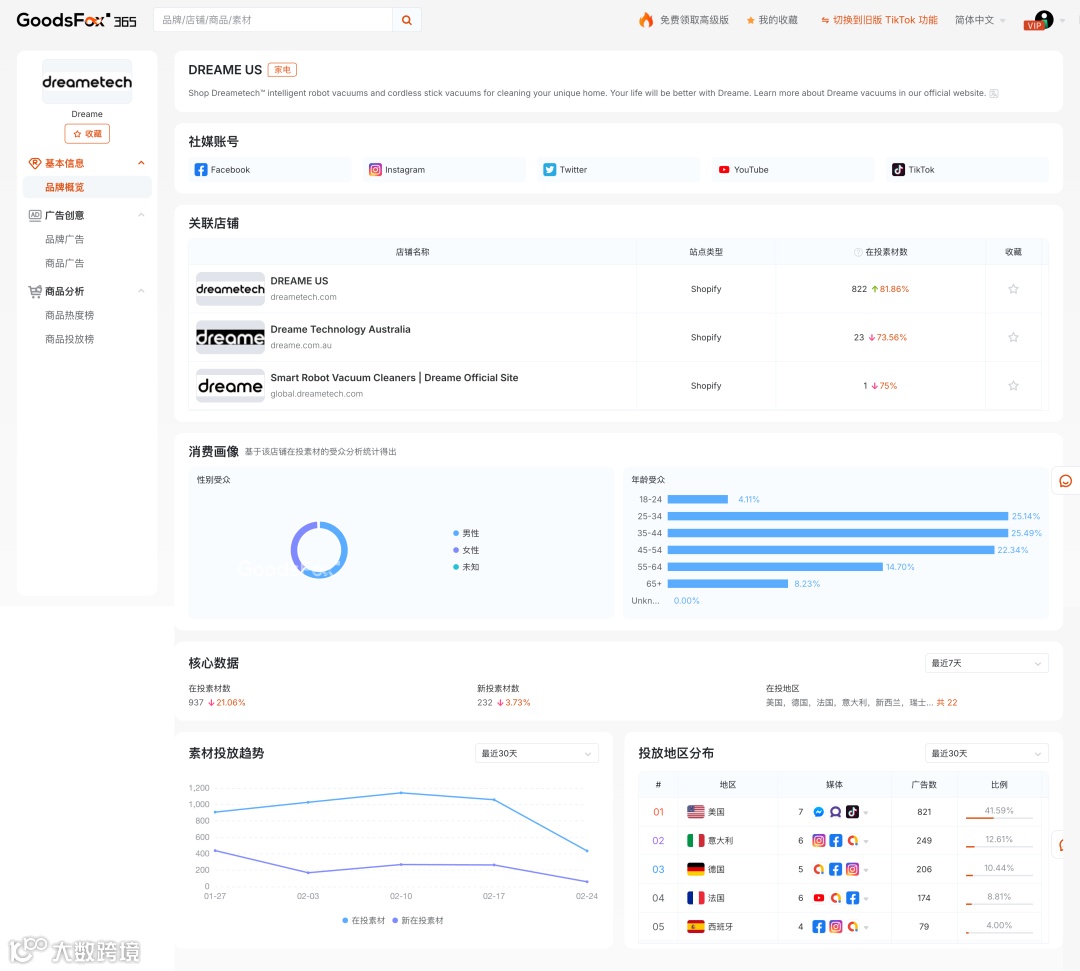Viewport: 1080px width, 971px height.
Task: Click the 收藏 favorite button under Dreame logo
Action: point(87,134)
